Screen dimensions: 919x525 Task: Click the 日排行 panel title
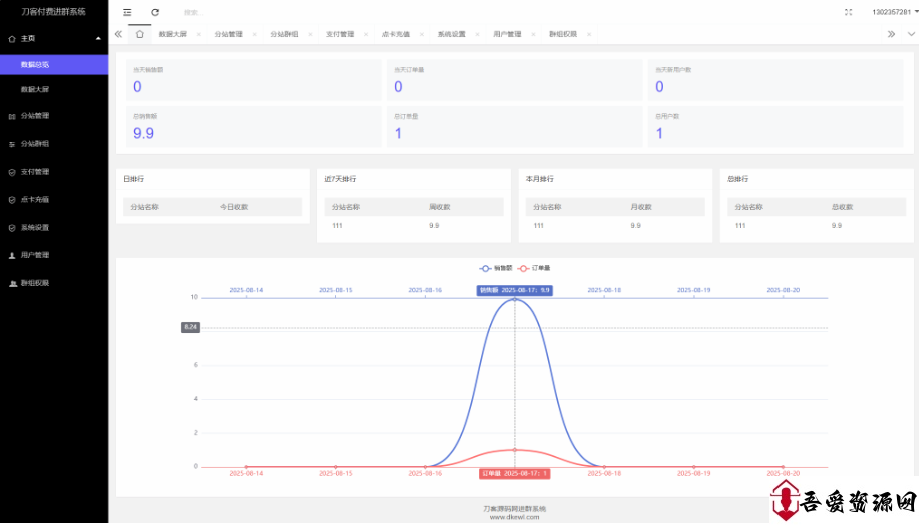point(134,179)
